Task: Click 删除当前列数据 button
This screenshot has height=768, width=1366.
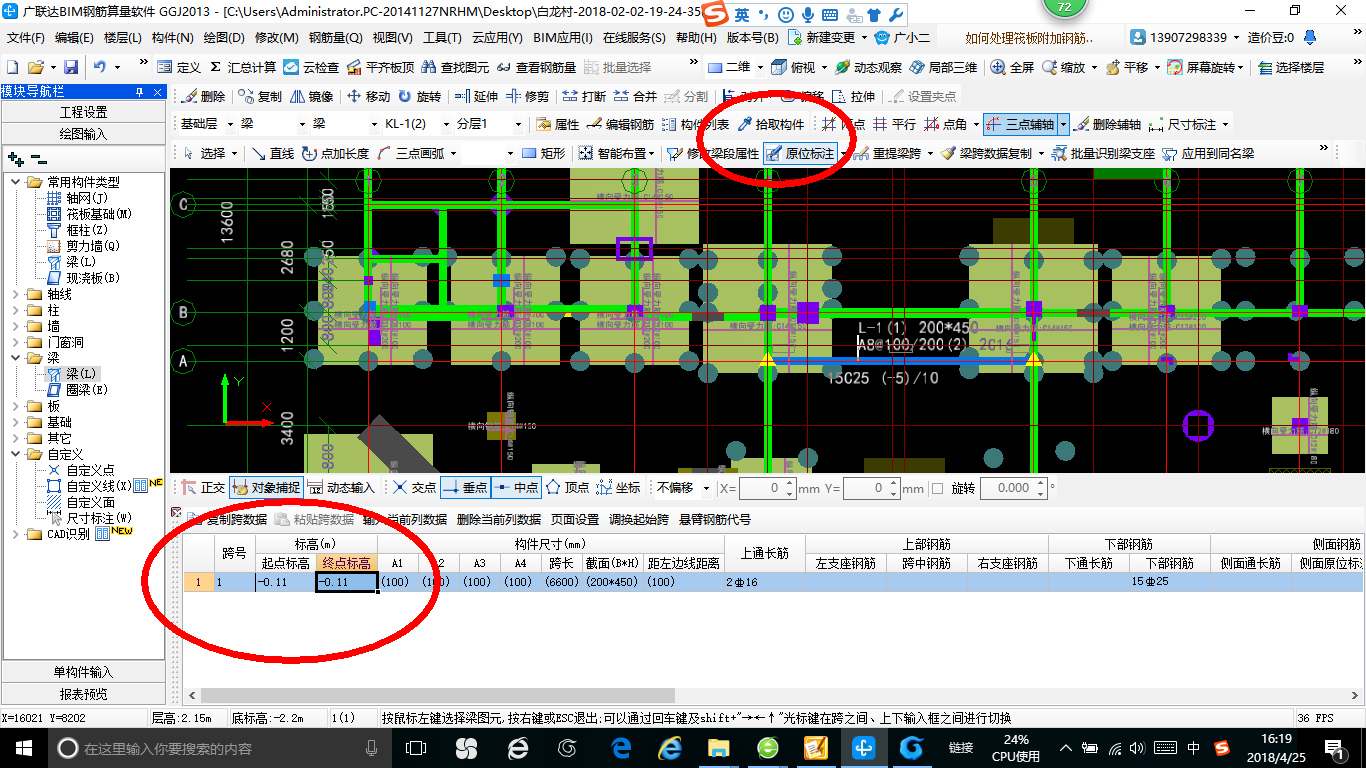Action: click(499, 519)
